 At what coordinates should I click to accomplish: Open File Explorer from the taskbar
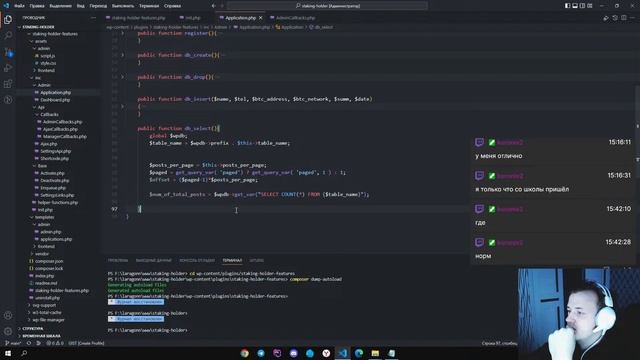coord(375,353)
